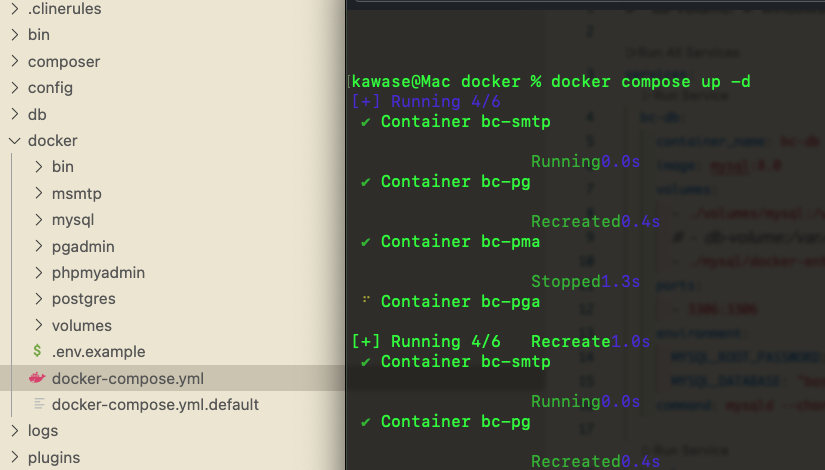Expand the db folder arrow
This screenshot has height=470, width=825.
14,114
